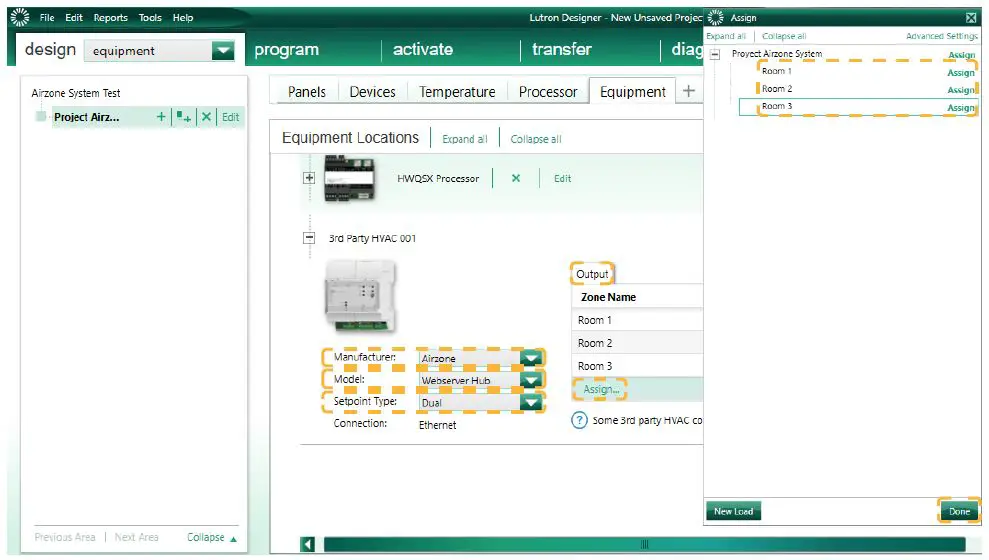Open the design section dropdown arrow

click(x=223, y=50)
